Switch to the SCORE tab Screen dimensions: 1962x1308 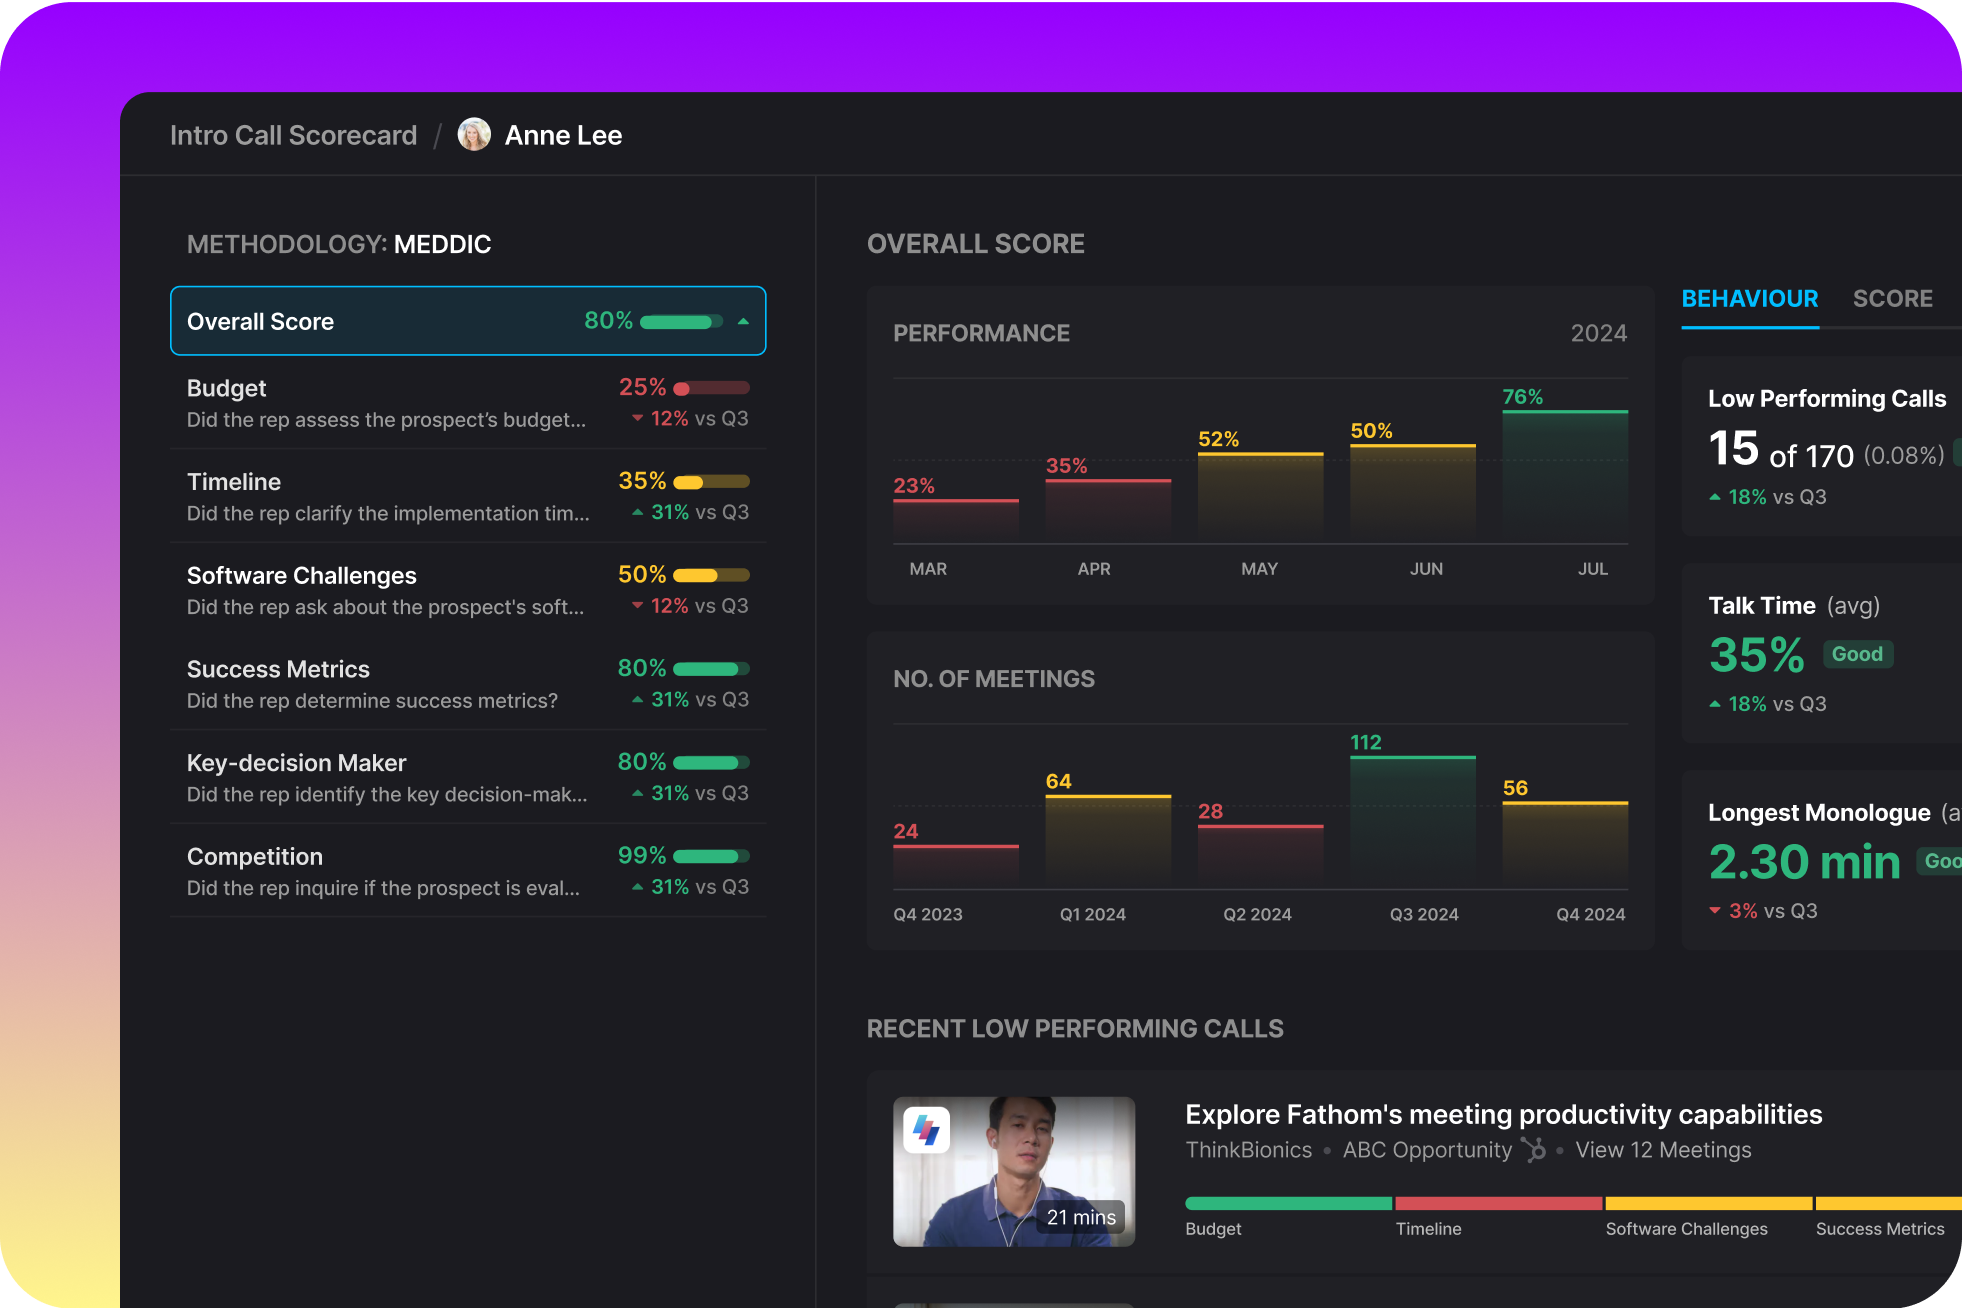coord(1893,299)
